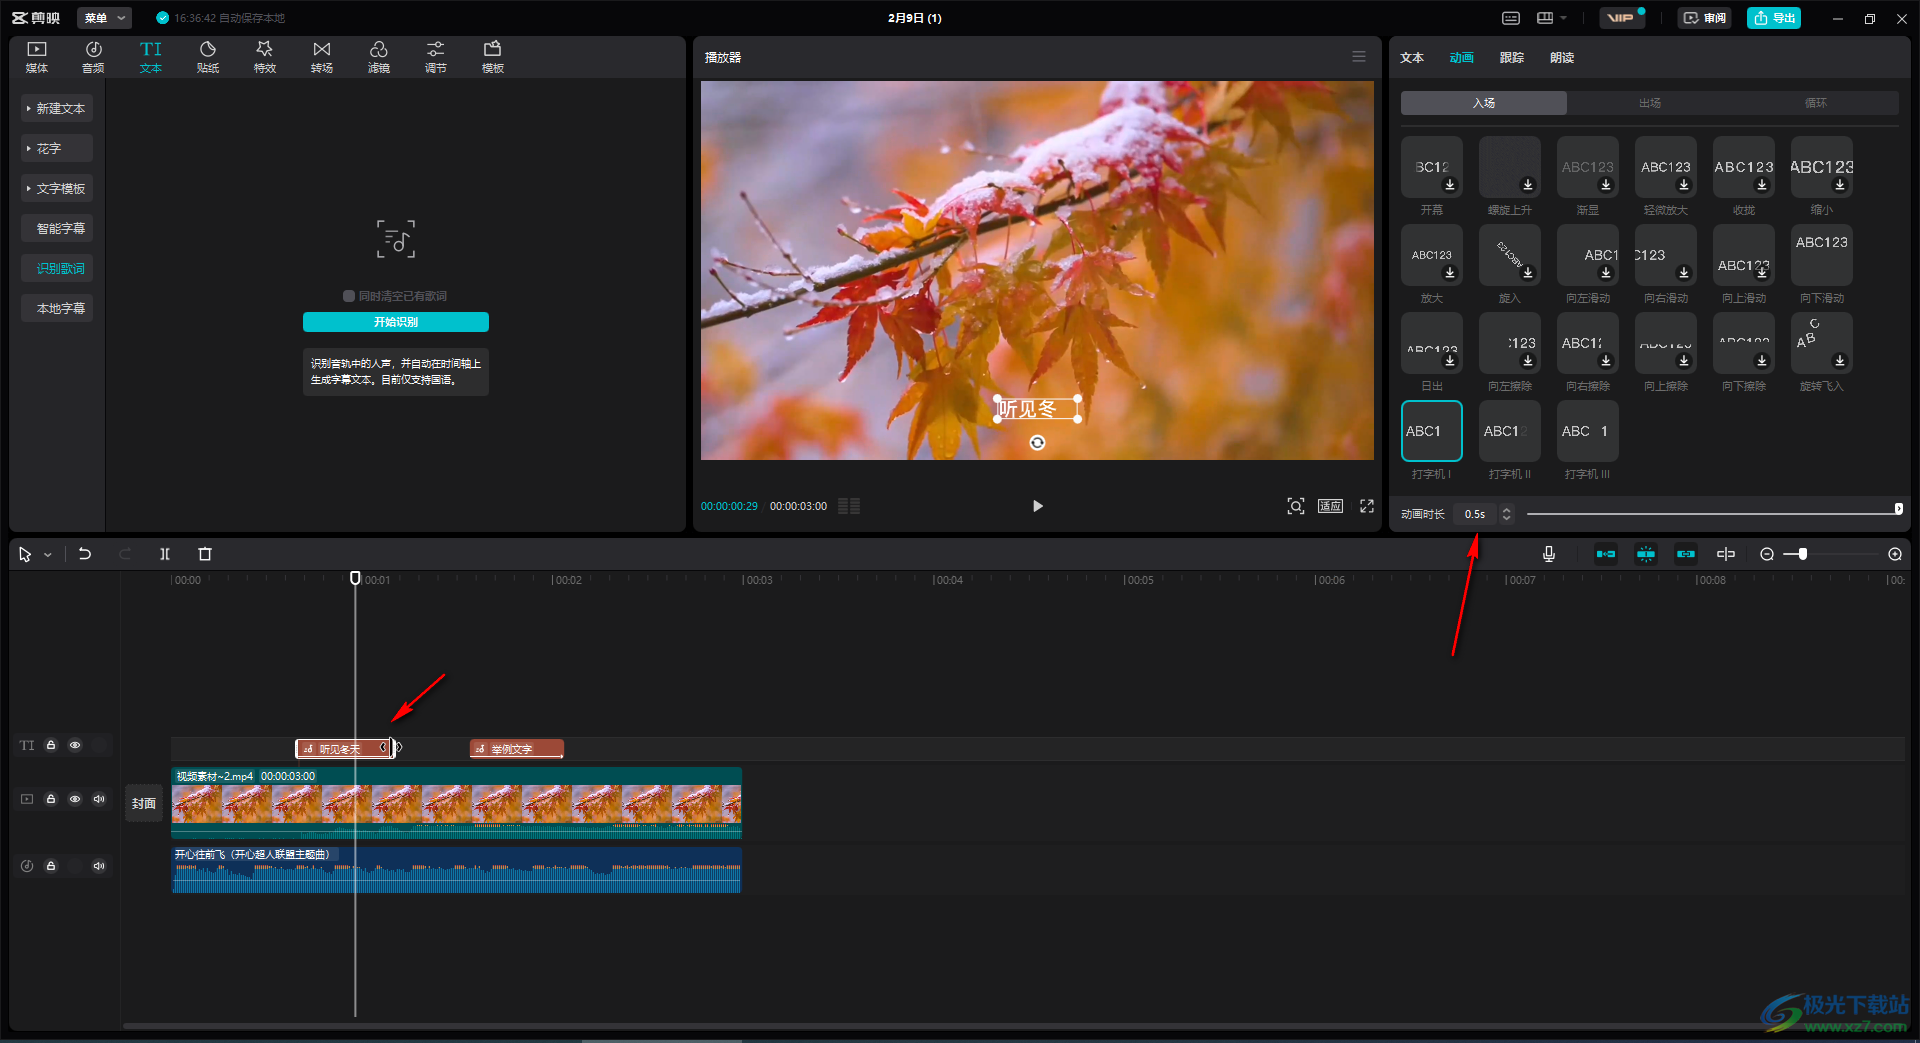Mute the video track's original sound
The image size is (1920, 1043).
click(x=99, y=799)
